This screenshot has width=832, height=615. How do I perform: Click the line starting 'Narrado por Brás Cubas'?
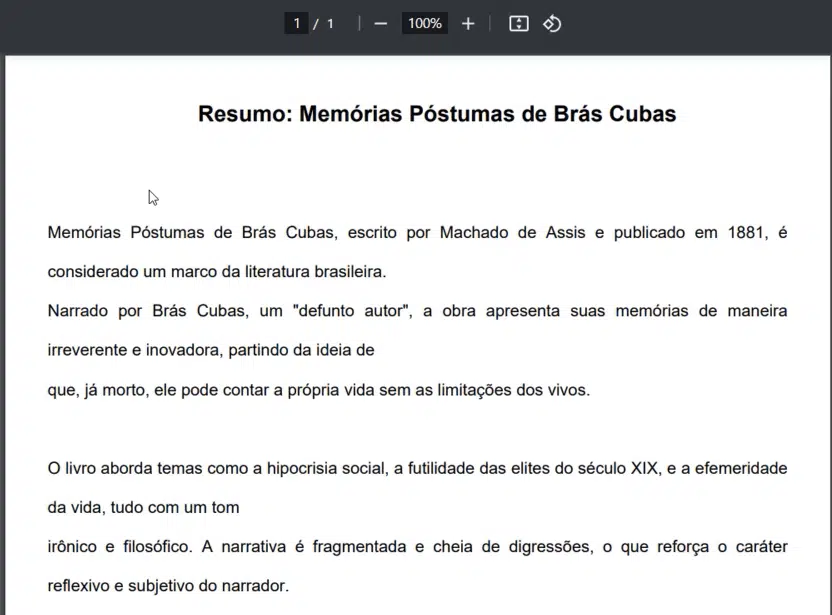(x=417, y=311)
